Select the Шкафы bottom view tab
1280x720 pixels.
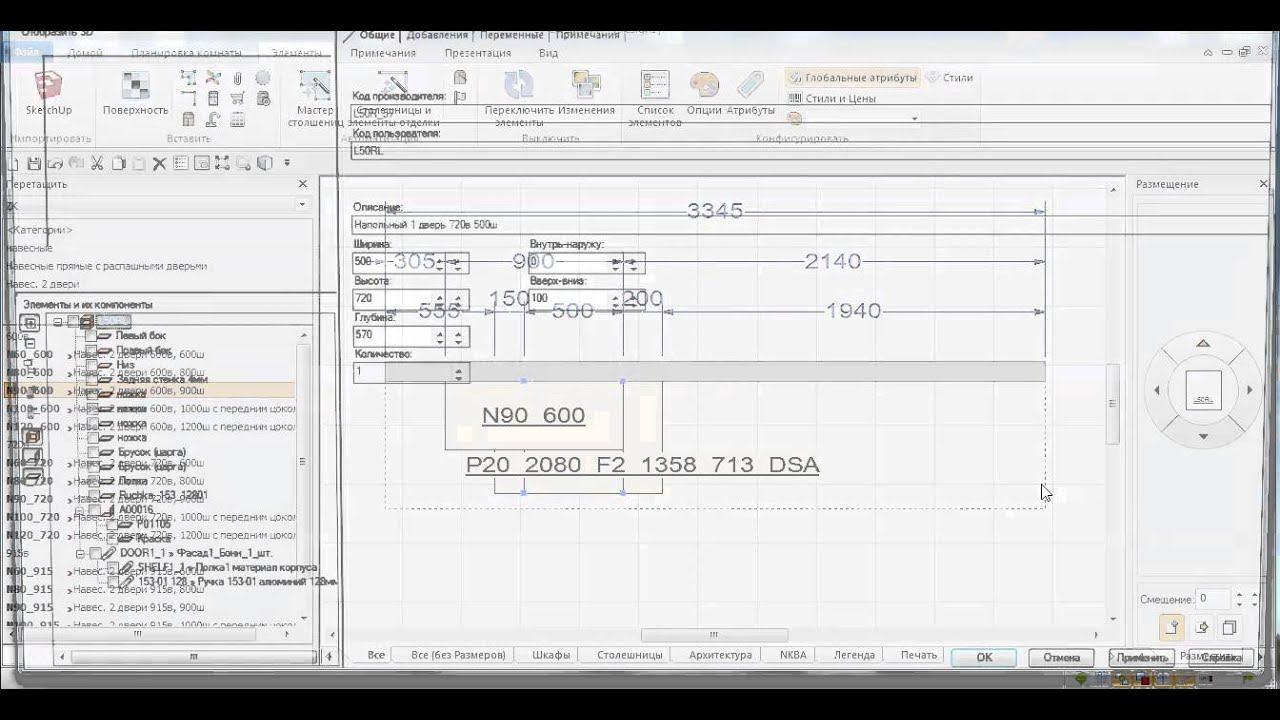(551, 655)
